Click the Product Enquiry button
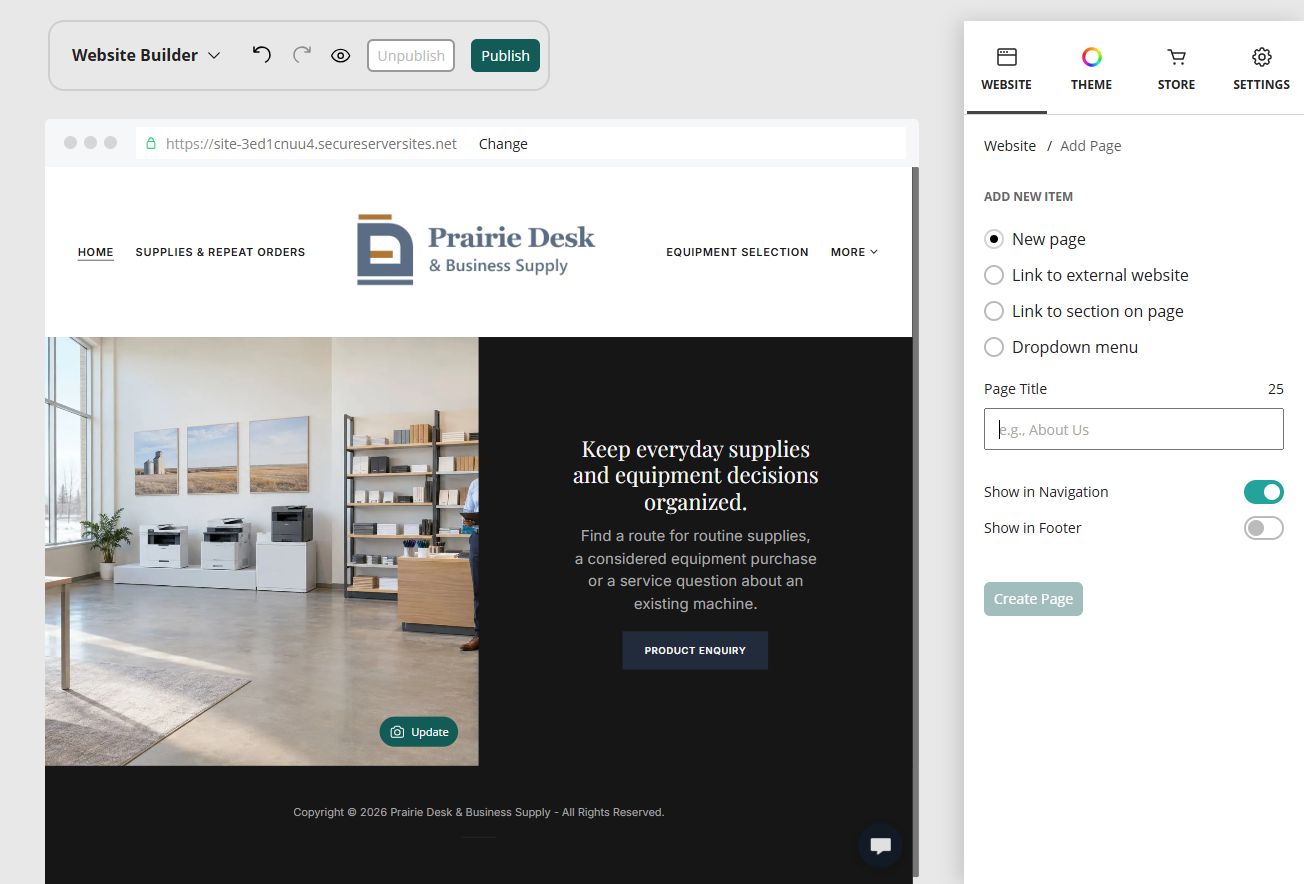Screen dimensions: 1304x884 point(695,650)
